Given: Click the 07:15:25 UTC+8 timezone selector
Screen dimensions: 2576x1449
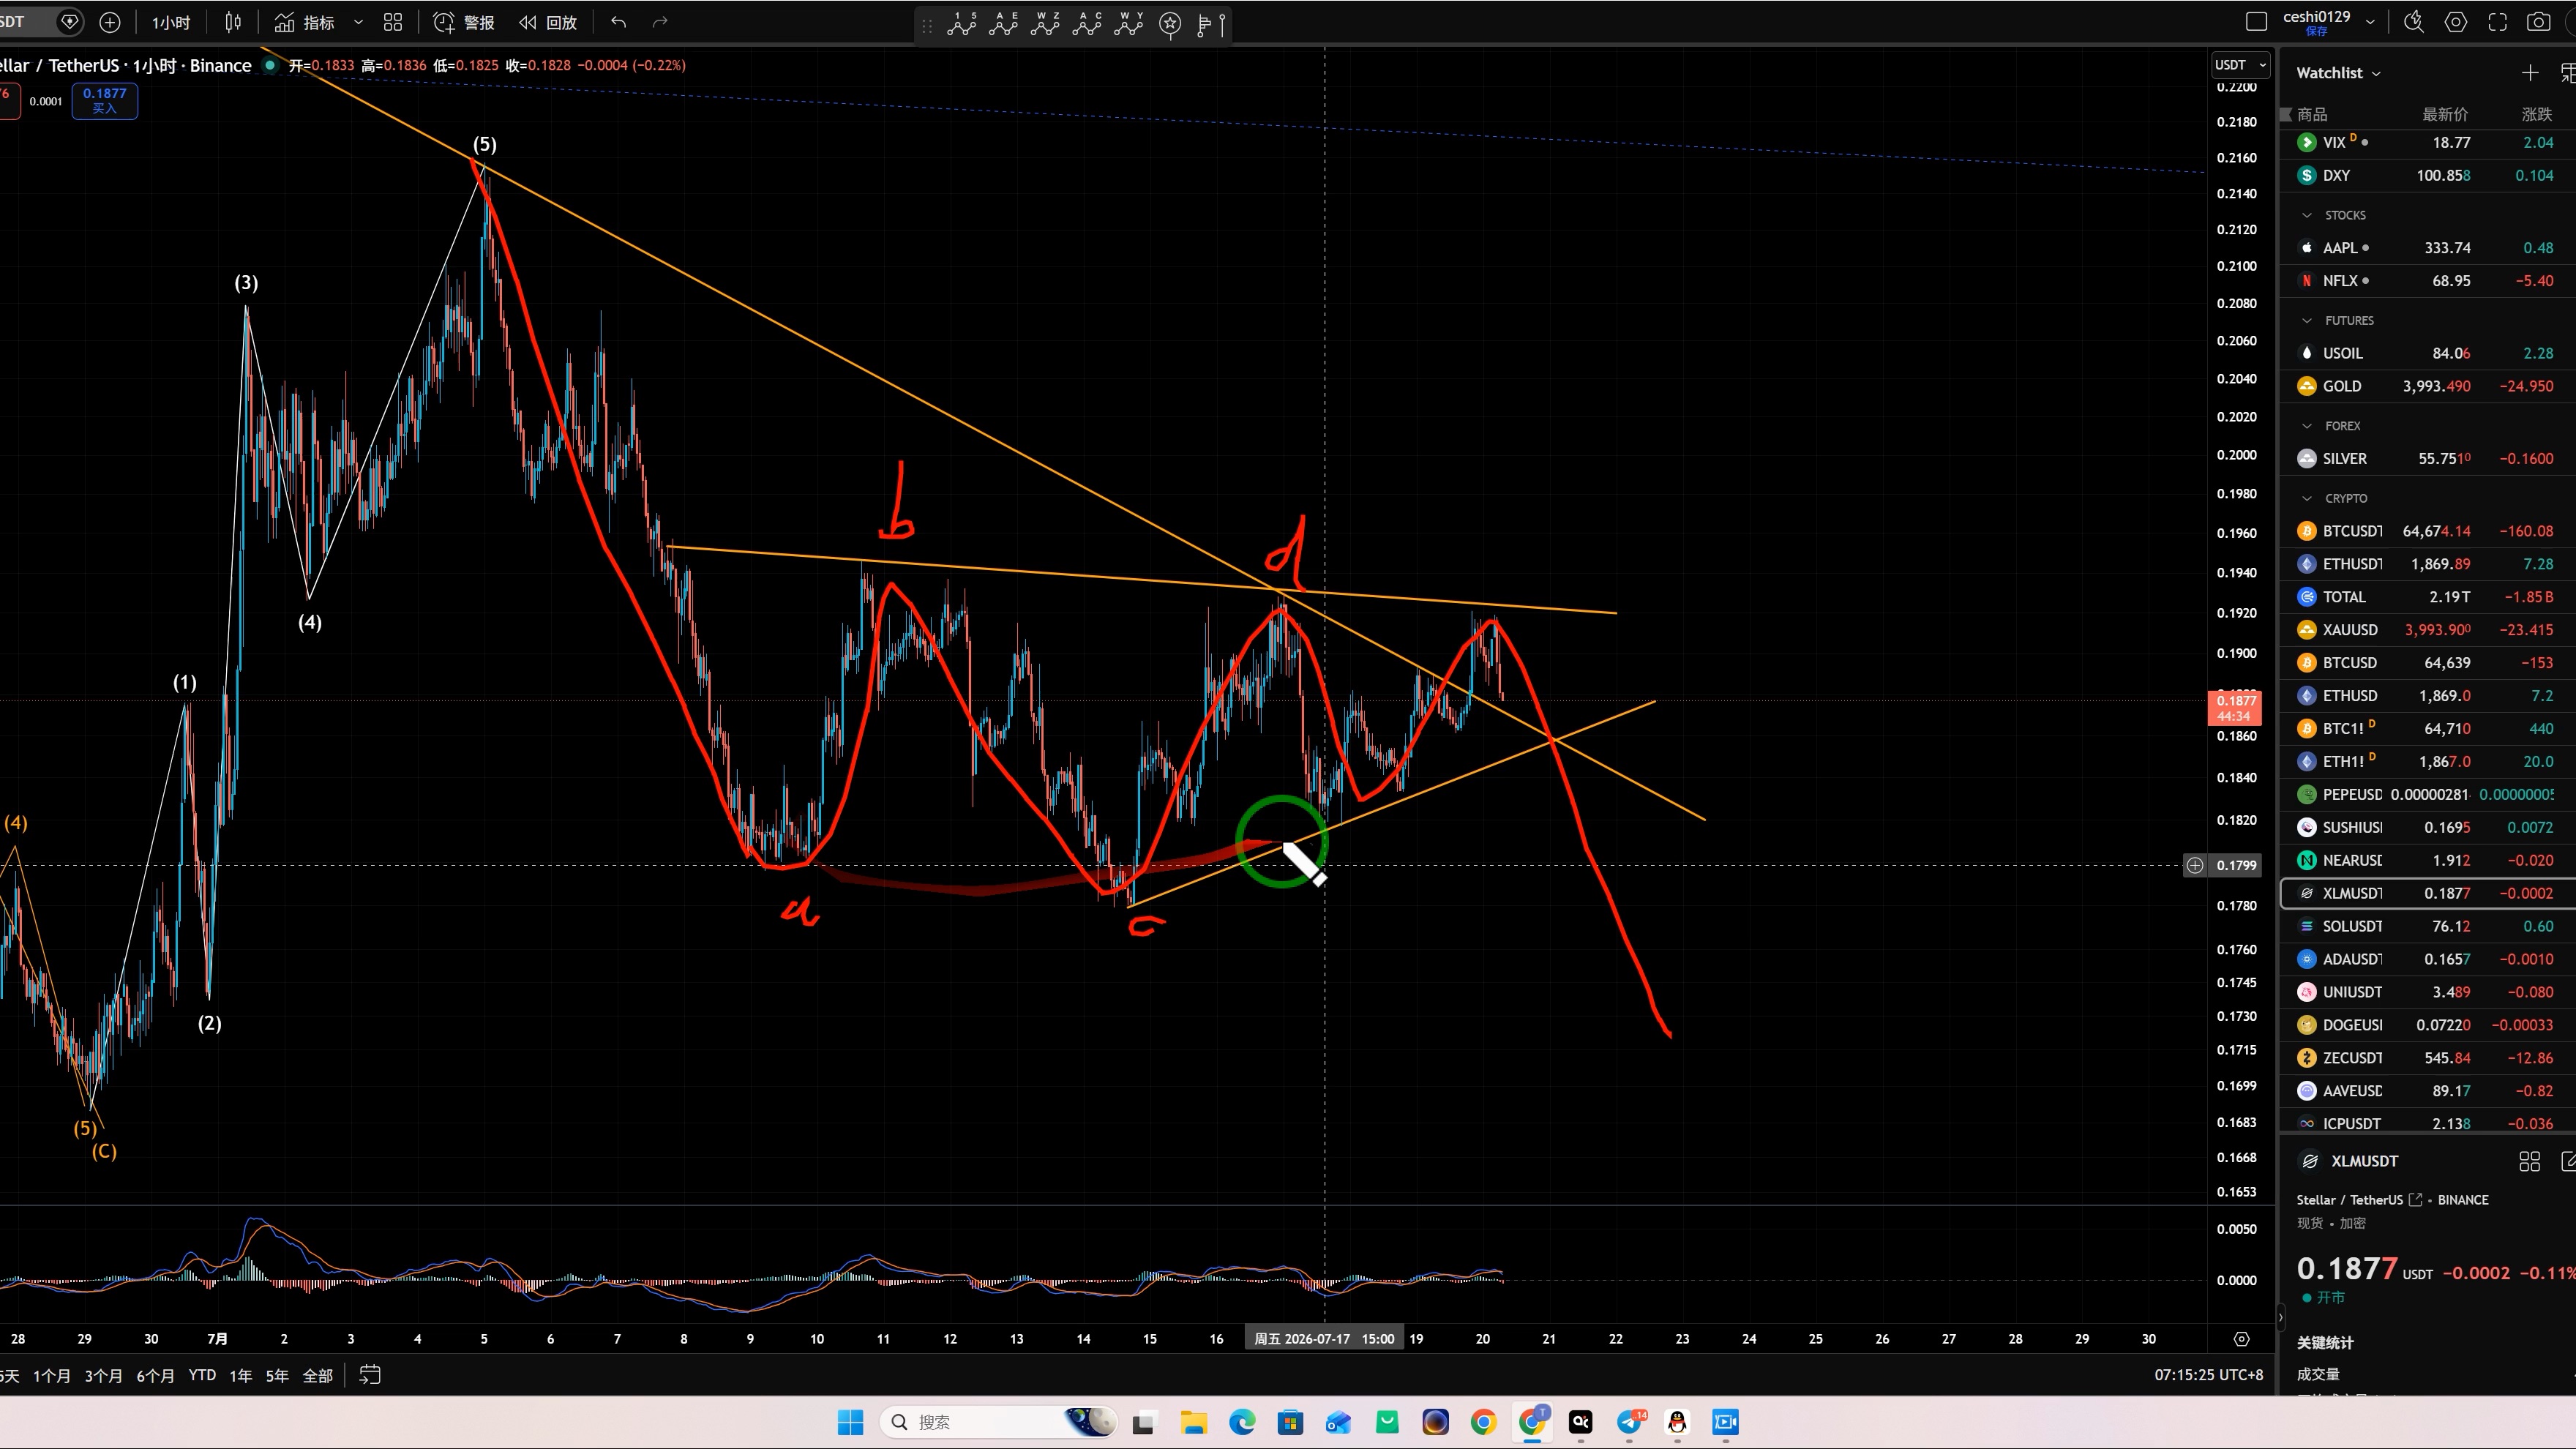Looking at the screenshot, I should click(x=2209, y=1375).
